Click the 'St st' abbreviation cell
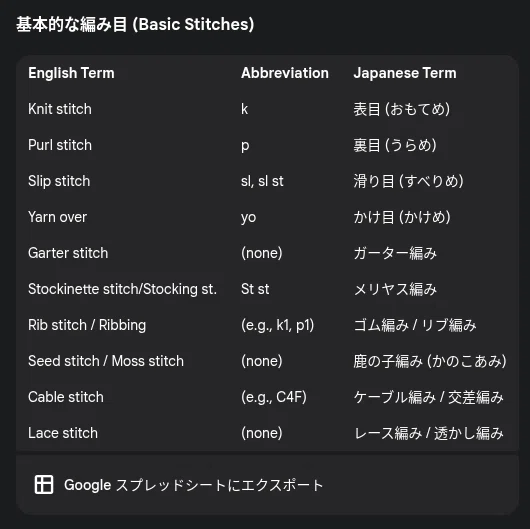 (255, 289)
